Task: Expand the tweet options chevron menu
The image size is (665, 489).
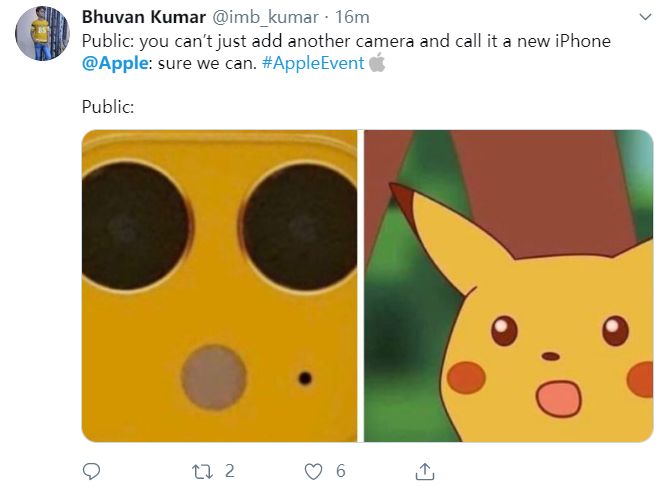Action: (x=645, y=17)
